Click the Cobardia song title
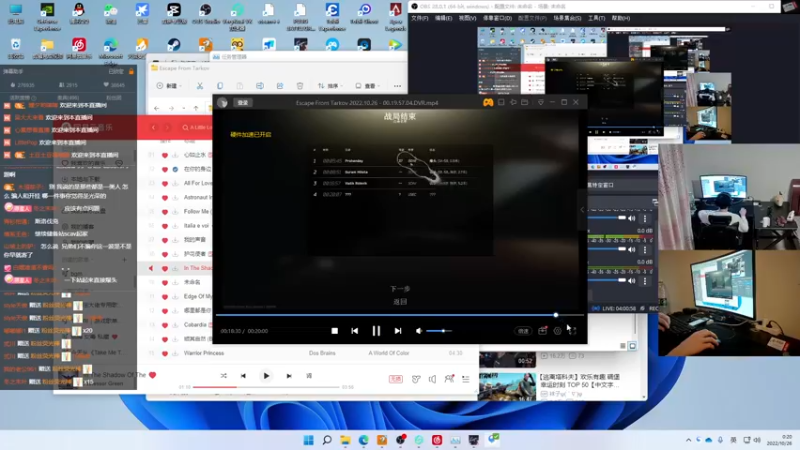The image size is (800, 450). click(x=195, y=324)
